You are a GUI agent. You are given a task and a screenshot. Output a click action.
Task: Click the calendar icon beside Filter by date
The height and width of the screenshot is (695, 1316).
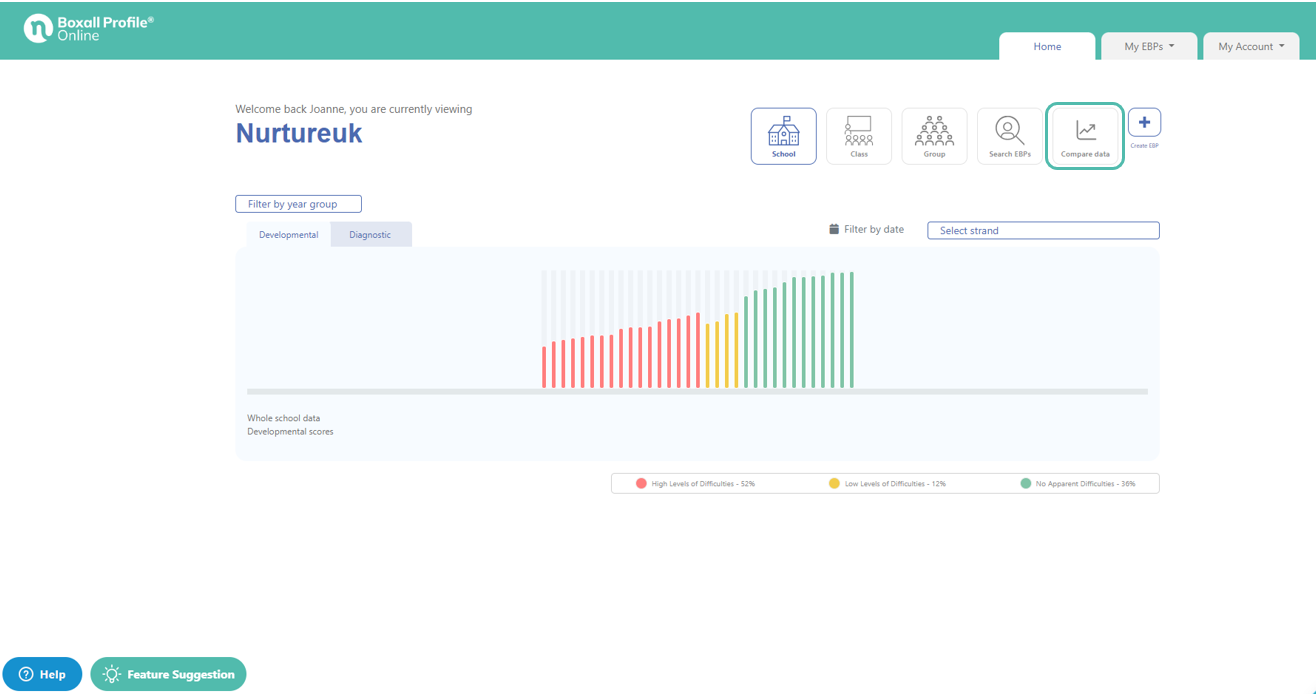coord(834,229)
